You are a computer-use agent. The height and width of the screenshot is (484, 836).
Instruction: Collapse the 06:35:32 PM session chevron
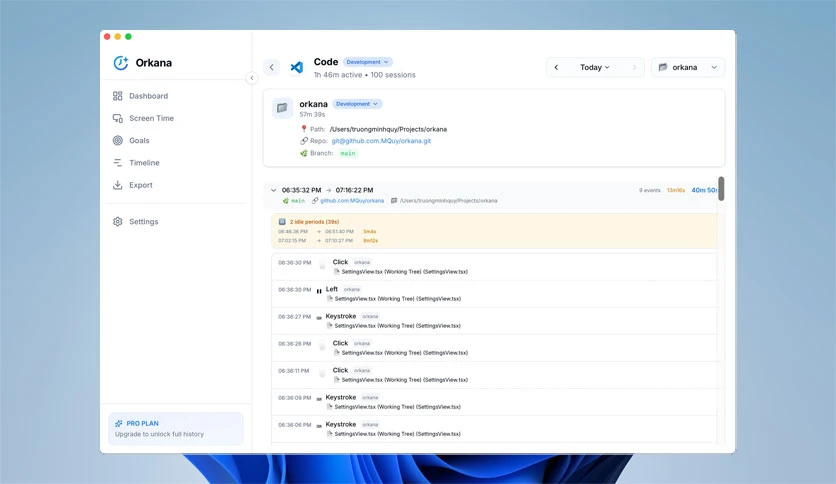click(x=274, y=190)
